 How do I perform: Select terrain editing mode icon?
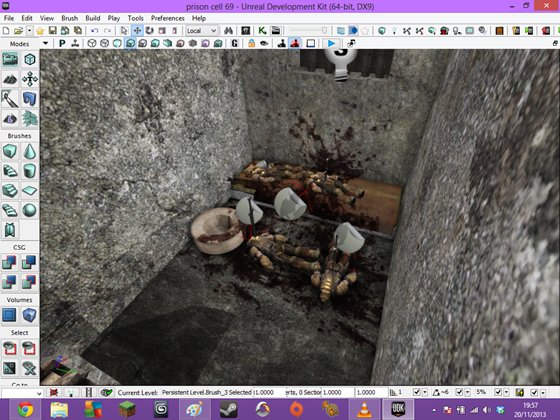tap(10, 79)
